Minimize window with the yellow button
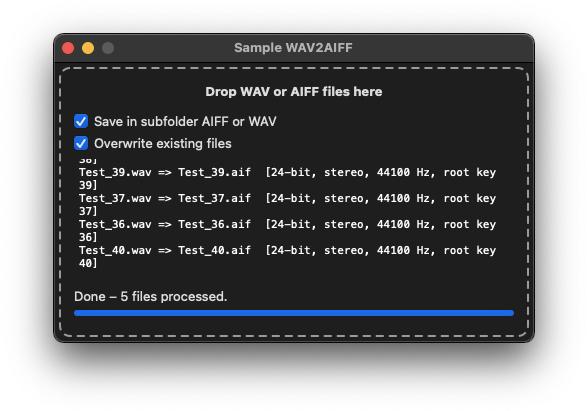The image size is (588, 411). (88, 48)
